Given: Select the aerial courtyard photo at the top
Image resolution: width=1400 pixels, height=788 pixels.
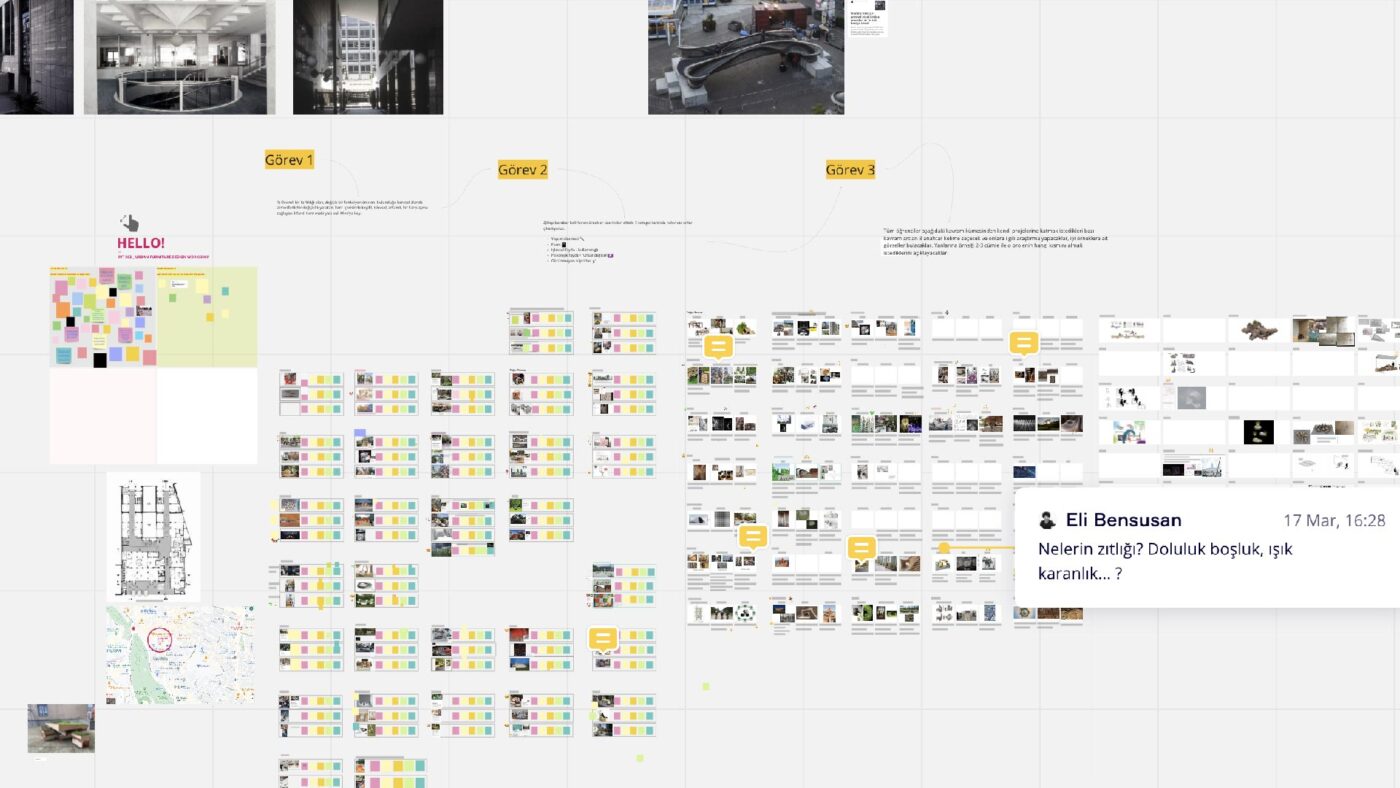Looking at the screenshot, I should click(x=744, y=57).
